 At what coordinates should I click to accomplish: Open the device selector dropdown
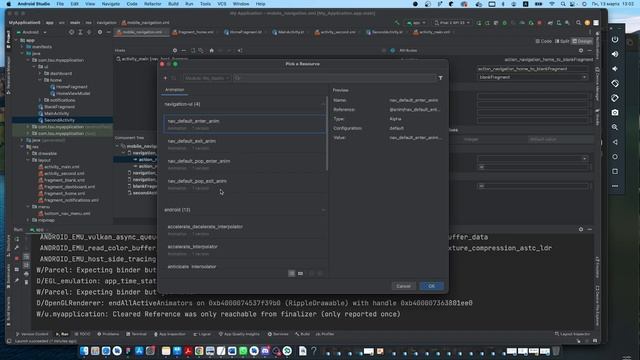coord(452,23)
